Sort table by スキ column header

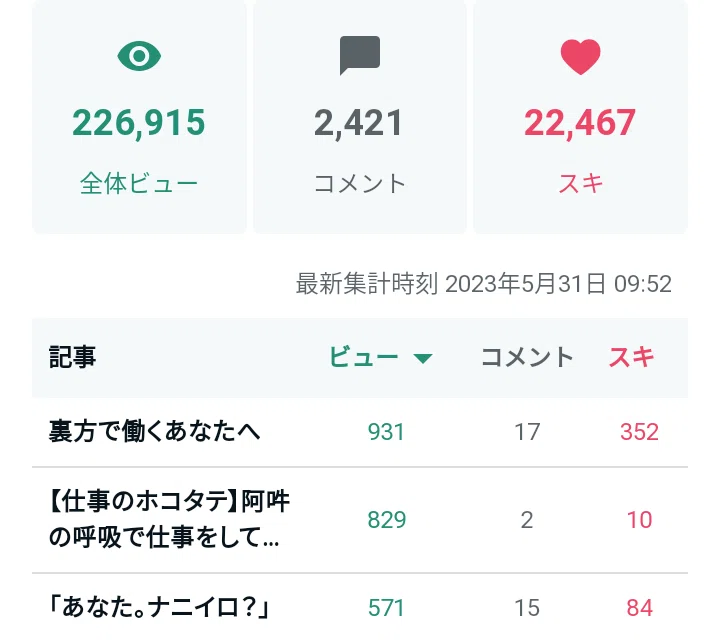tap(631, 357)
